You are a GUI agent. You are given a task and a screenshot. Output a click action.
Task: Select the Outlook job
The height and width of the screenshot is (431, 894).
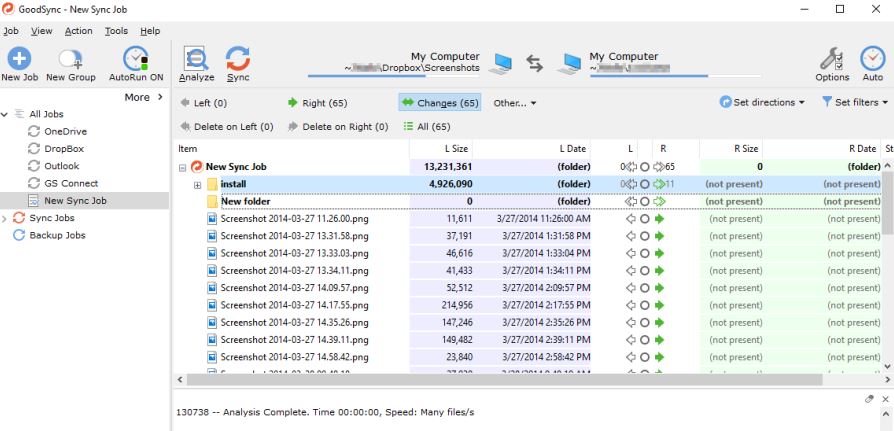pos(62,166)
